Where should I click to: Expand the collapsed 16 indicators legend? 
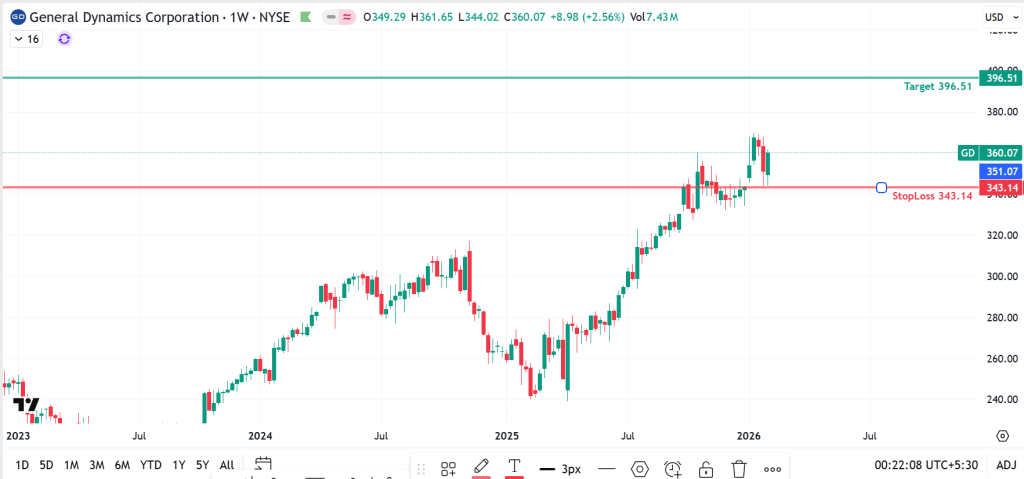point(26,38)
